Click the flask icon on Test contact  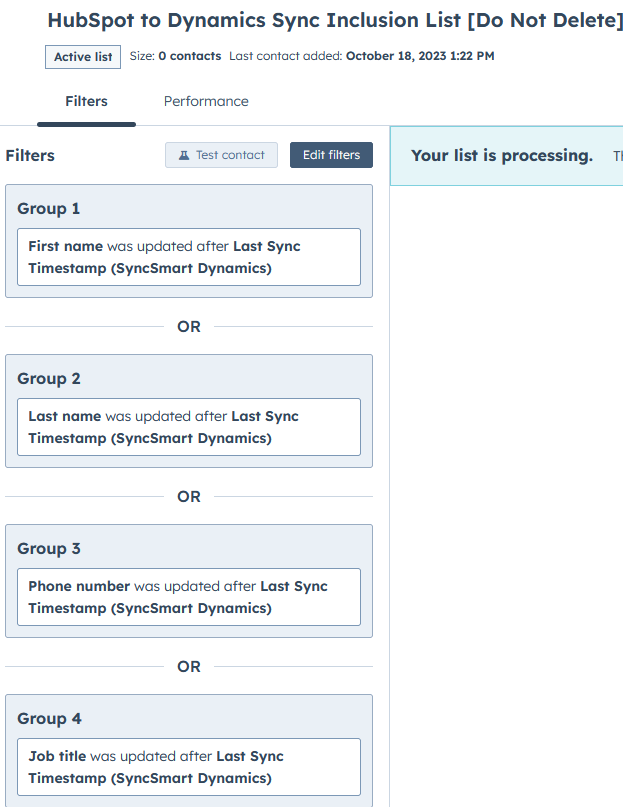coord(184,155)
